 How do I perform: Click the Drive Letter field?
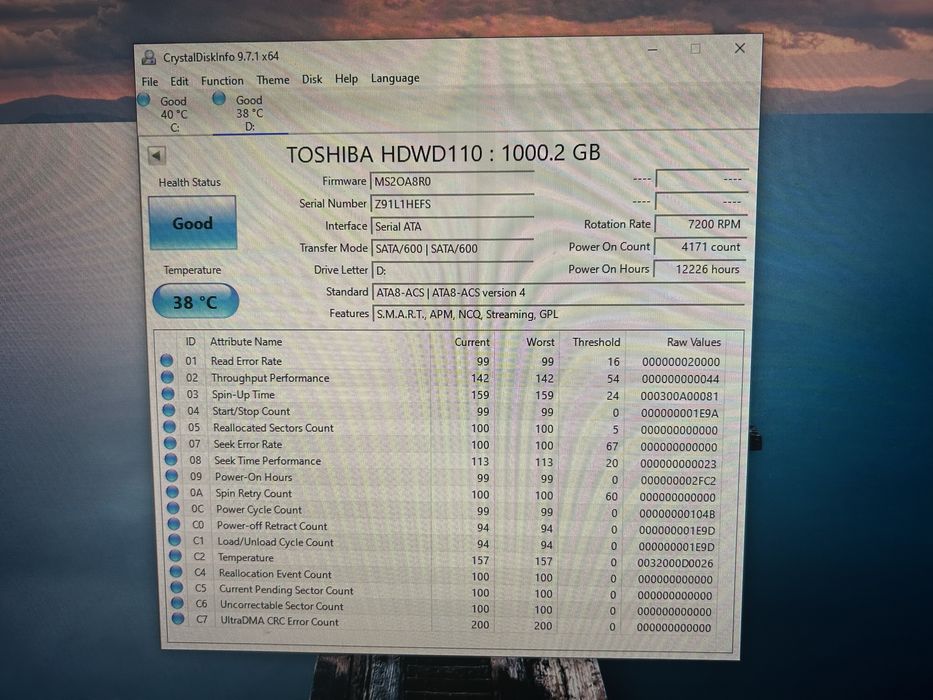tap(452, 270)
